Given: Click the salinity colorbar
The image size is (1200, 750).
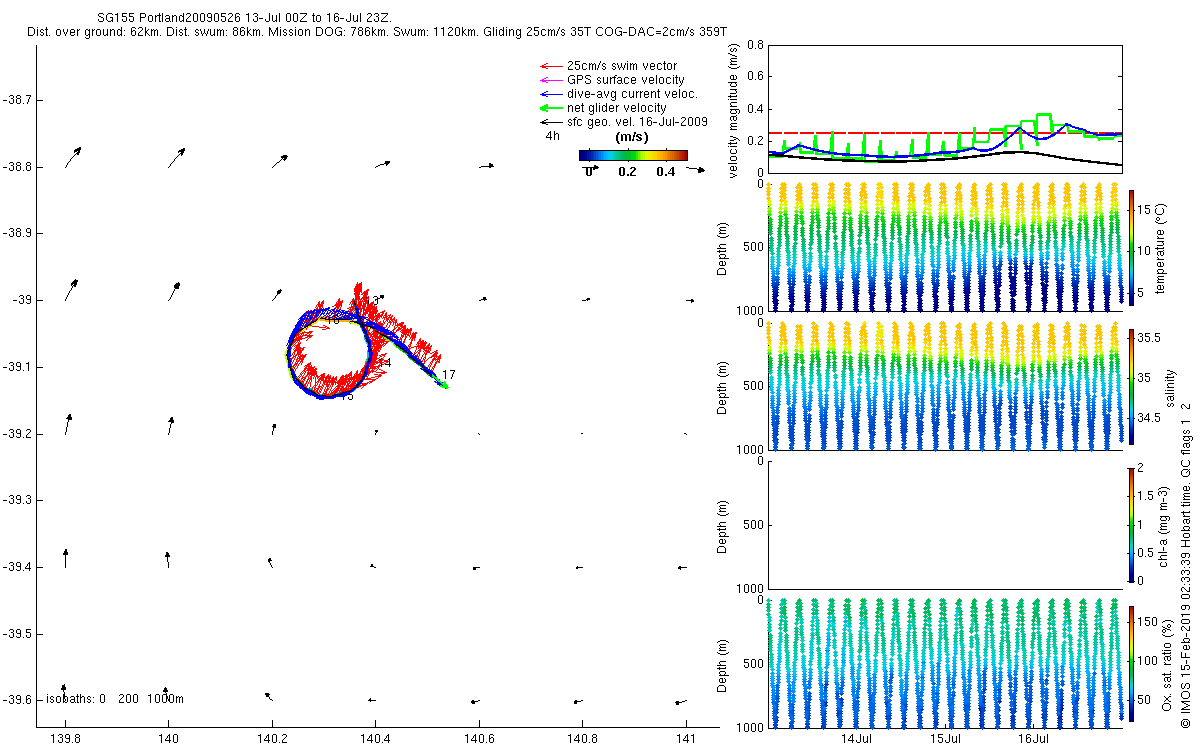Looking at the screenshot, I should 1131,385.
